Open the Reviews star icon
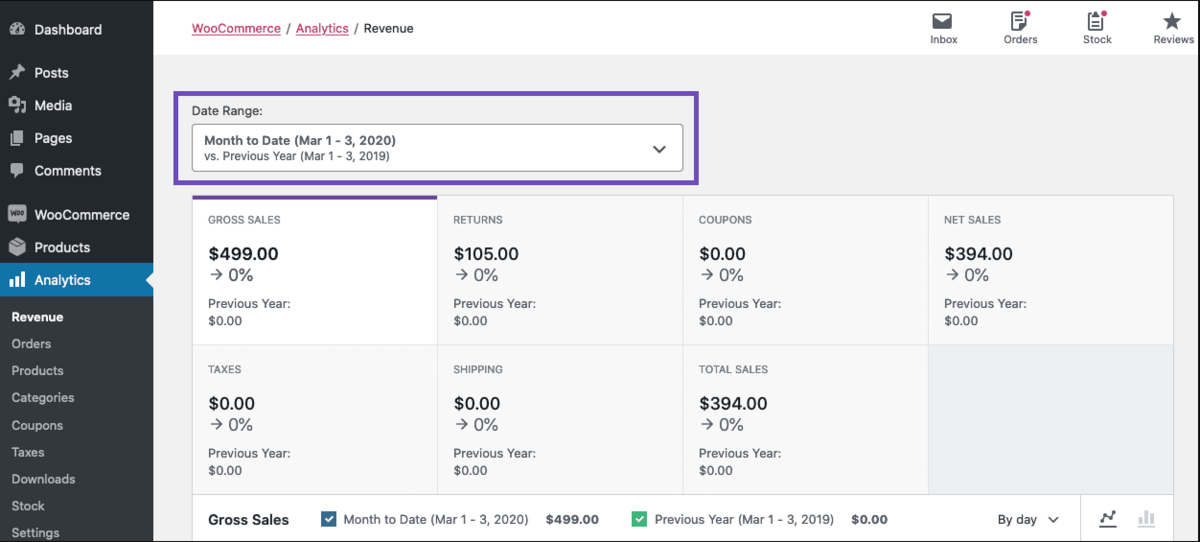1200x542 pixels. coord(1173,21)
